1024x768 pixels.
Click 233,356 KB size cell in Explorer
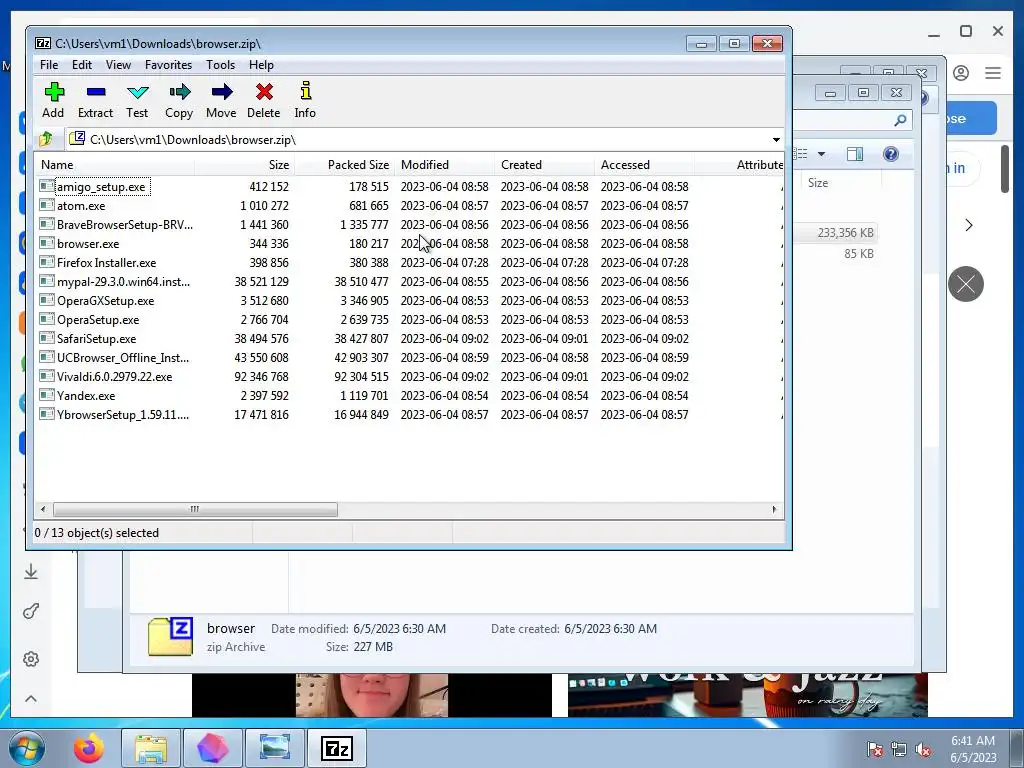click(x=846, y=232)
